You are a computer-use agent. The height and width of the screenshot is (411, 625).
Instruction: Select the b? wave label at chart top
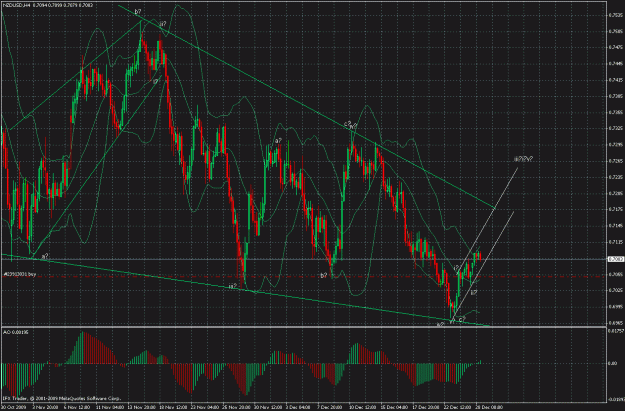tap(138, 12)
